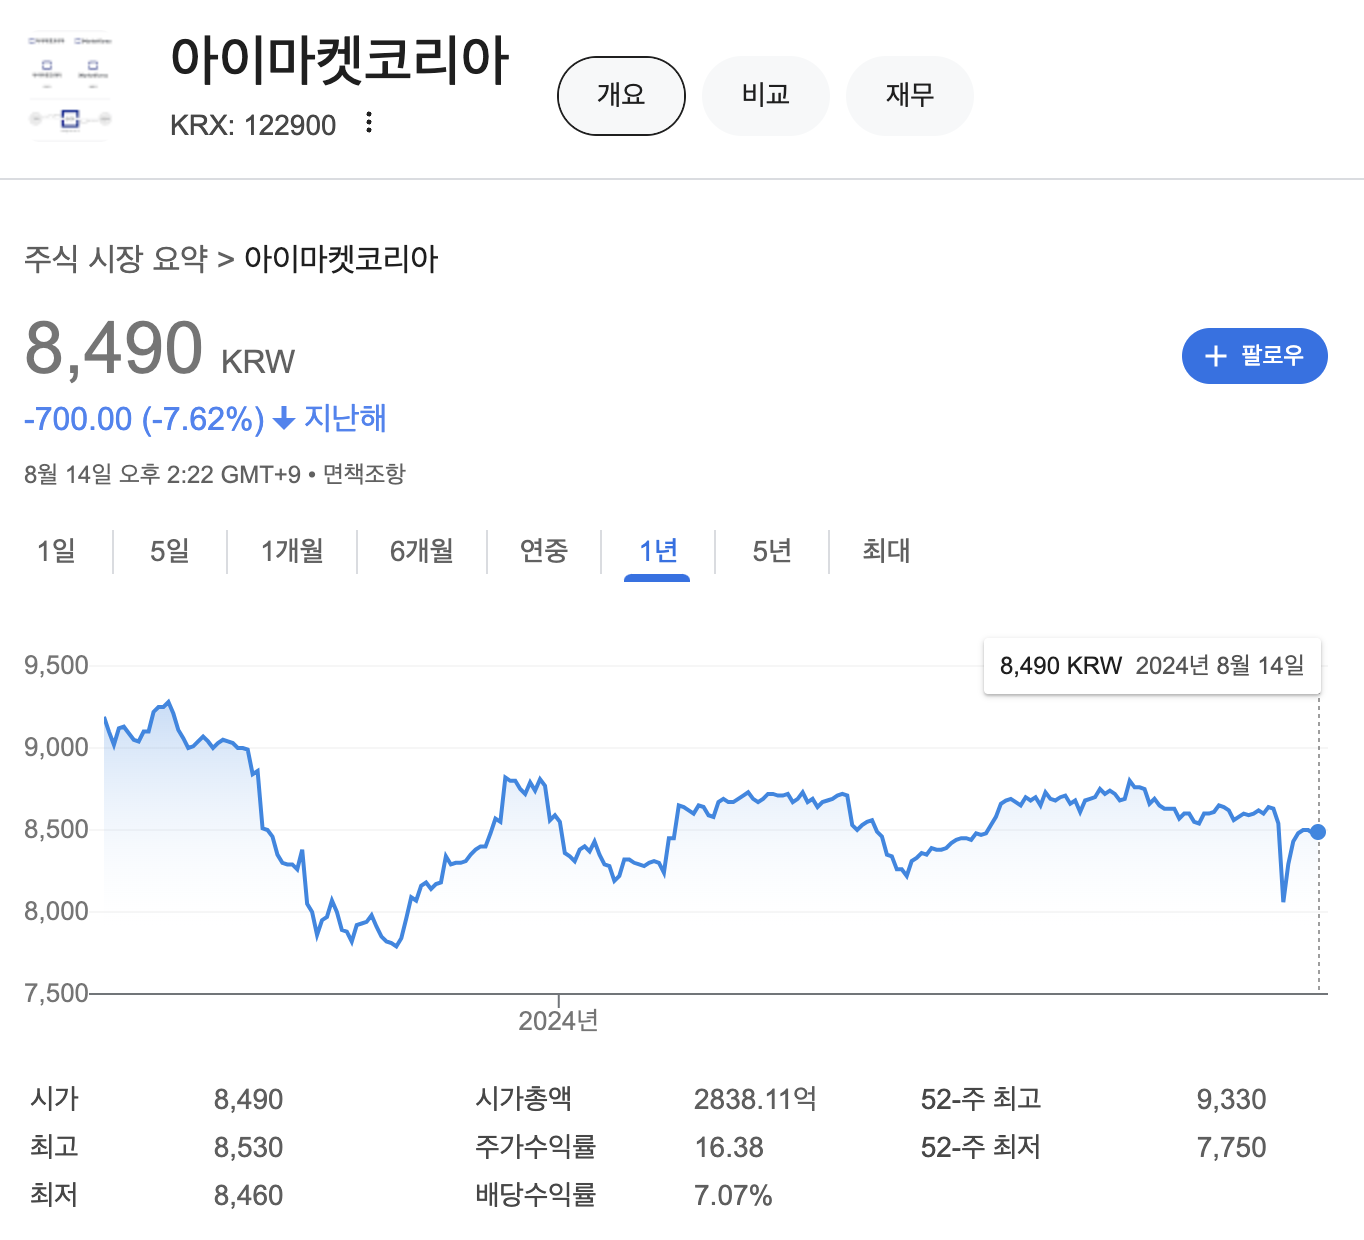Select the 시가총액 label
The height and width of the screenshot is (1240, 1364).
tap(523, 1099)
